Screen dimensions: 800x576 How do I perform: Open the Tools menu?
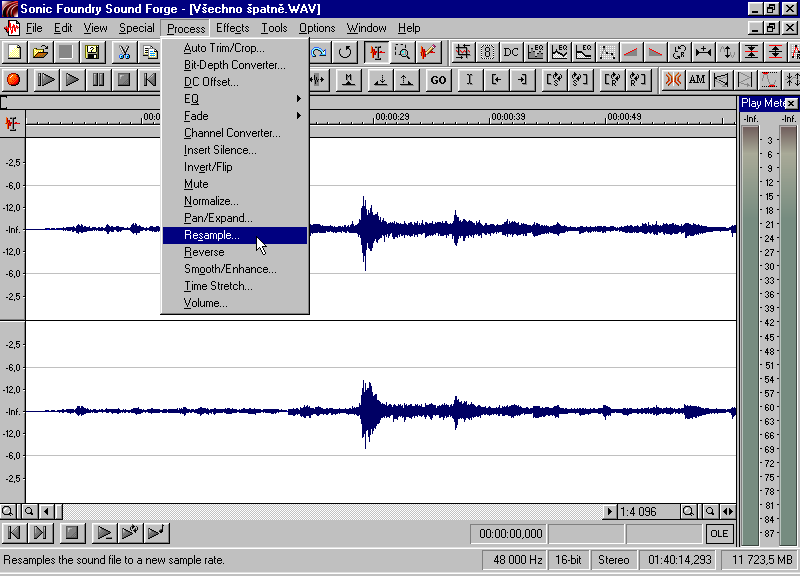274,28
